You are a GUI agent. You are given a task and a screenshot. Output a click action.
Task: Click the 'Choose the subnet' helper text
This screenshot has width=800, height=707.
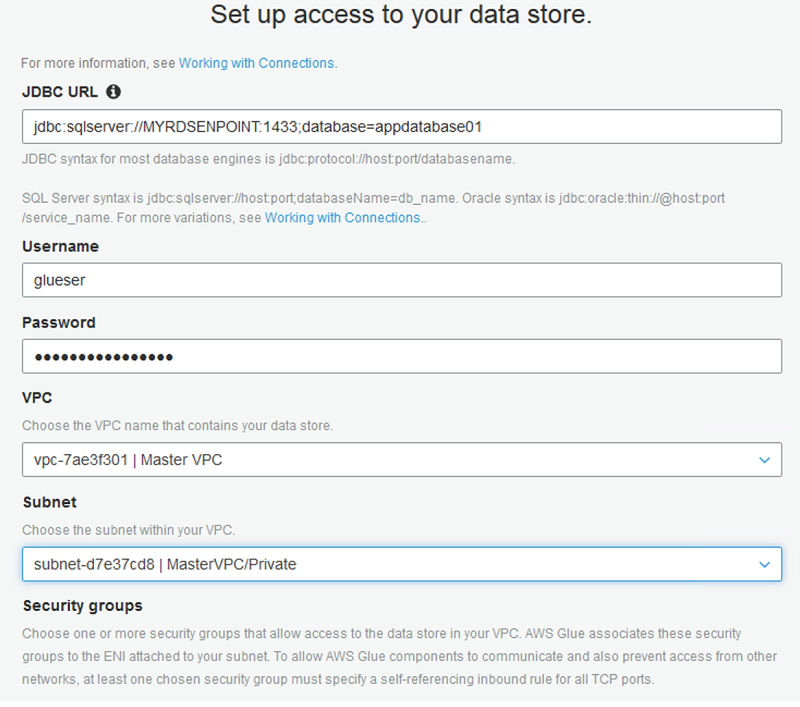(x=129, y=531)
